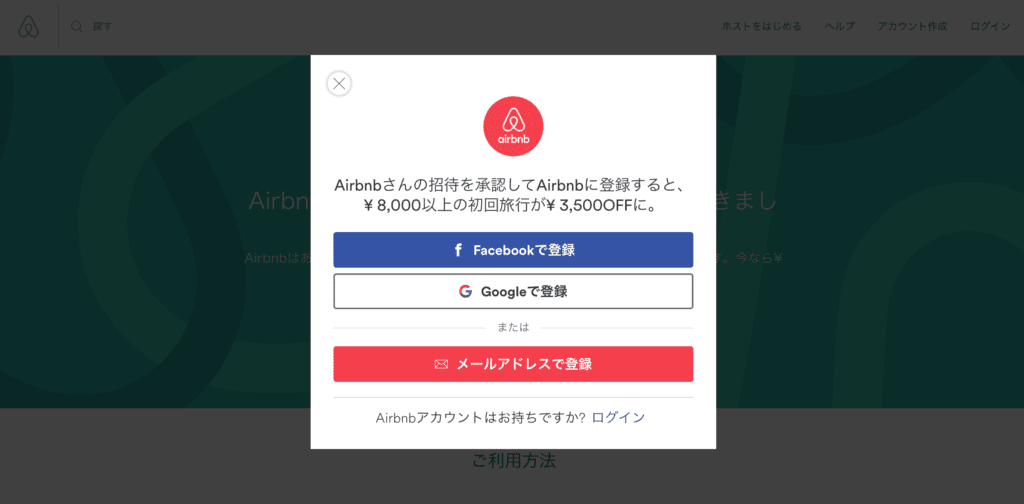Close the signup modal with the X icon
Screen dimensions: 1024x504
(339, 84)
